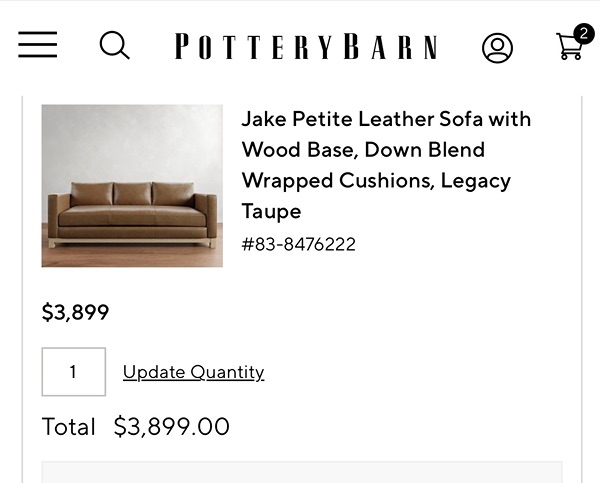Focus the quantity input field
The height and width of the screenshot is (483, 600).
[73, 372]
